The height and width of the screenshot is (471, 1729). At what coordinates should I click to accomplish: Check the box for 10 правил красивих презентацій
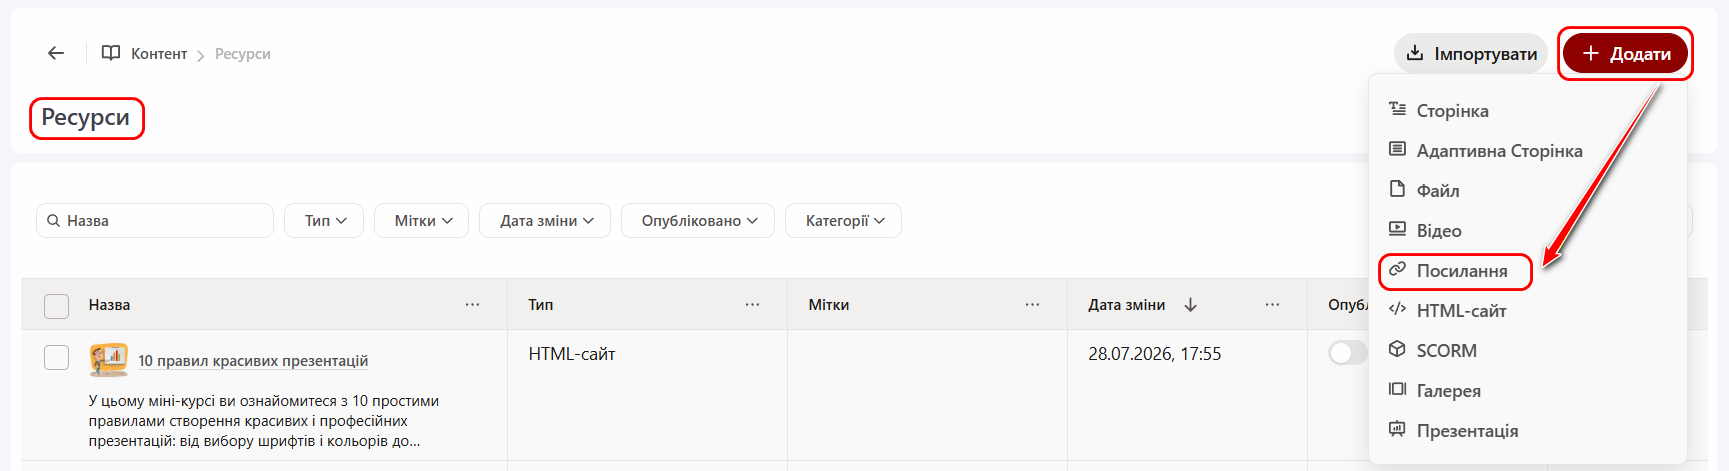(x=57, y=357)
